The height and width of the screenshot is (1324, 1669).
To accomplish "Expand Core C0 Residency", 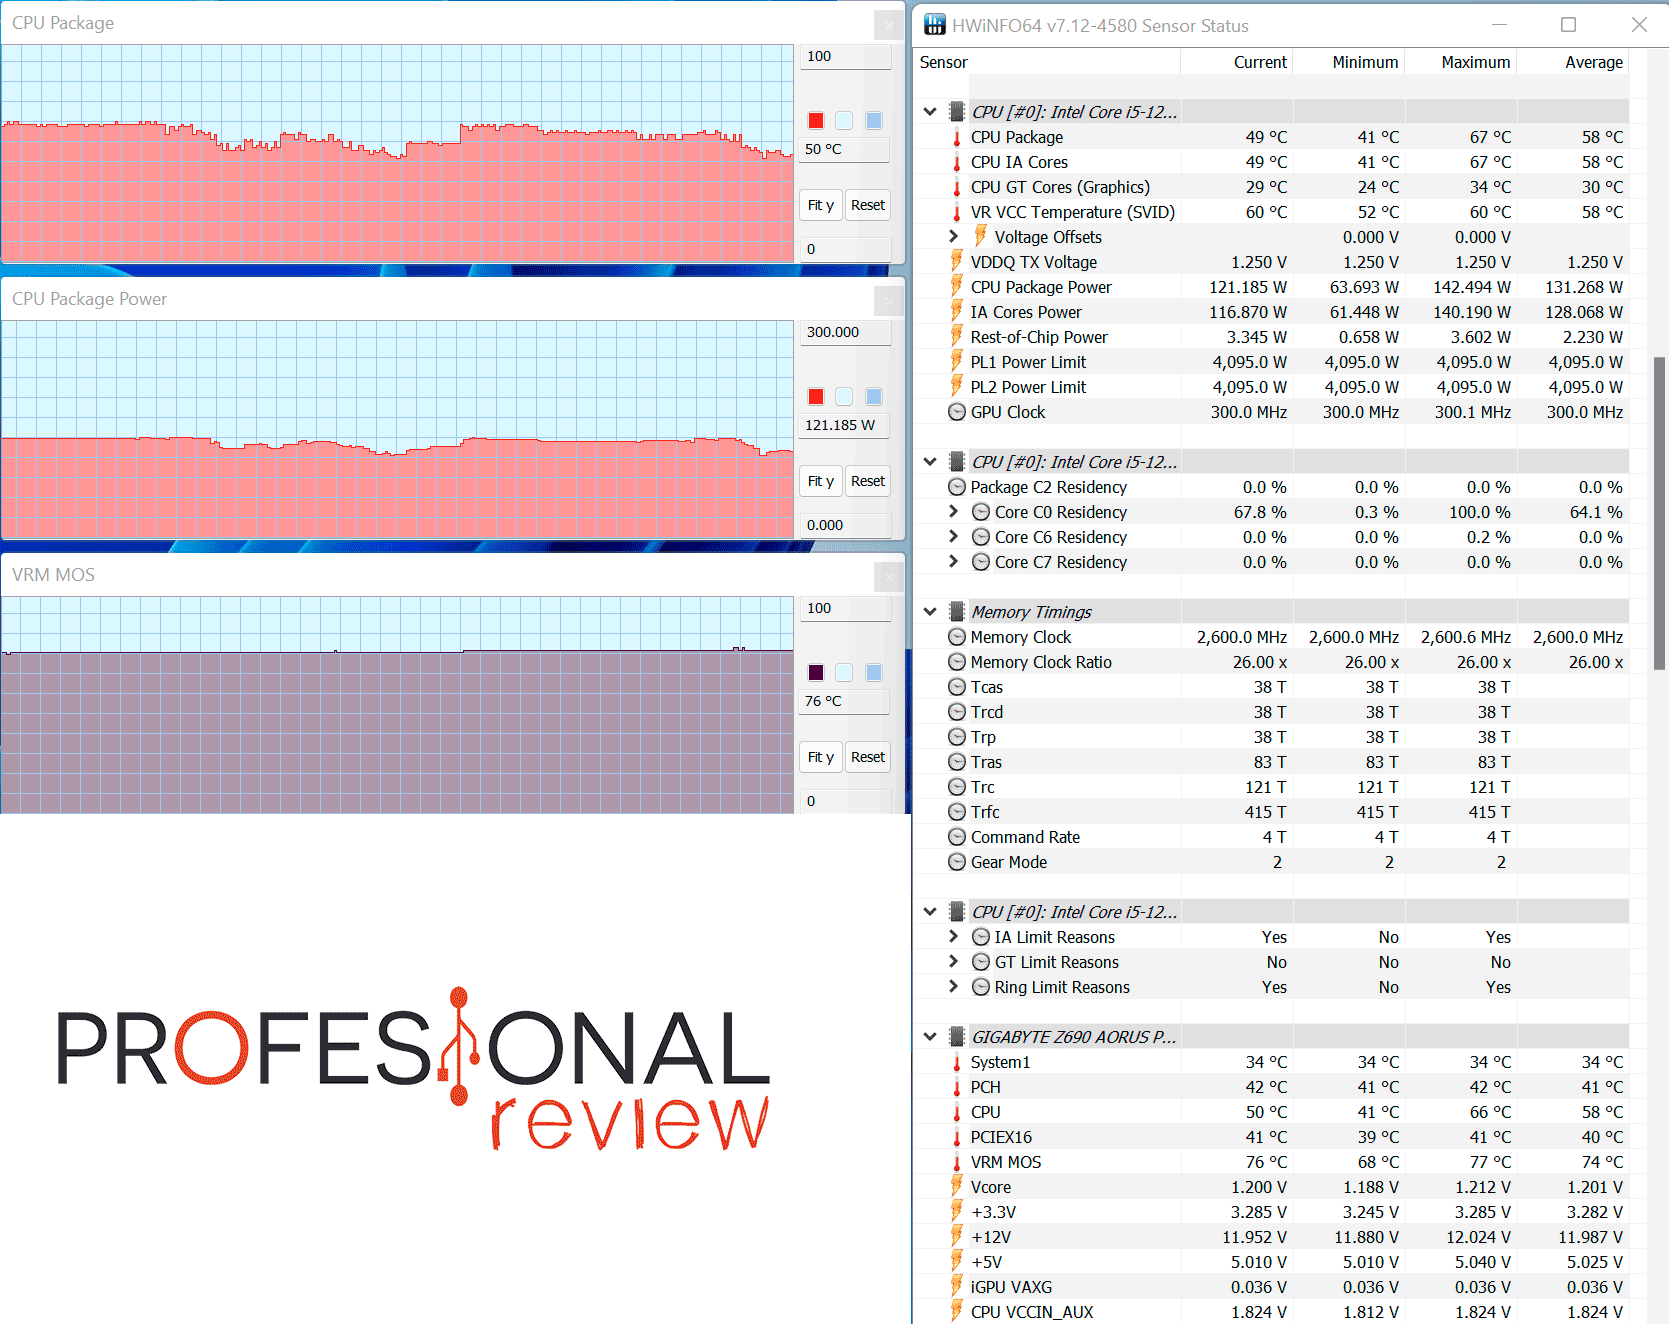I will 953,512.
